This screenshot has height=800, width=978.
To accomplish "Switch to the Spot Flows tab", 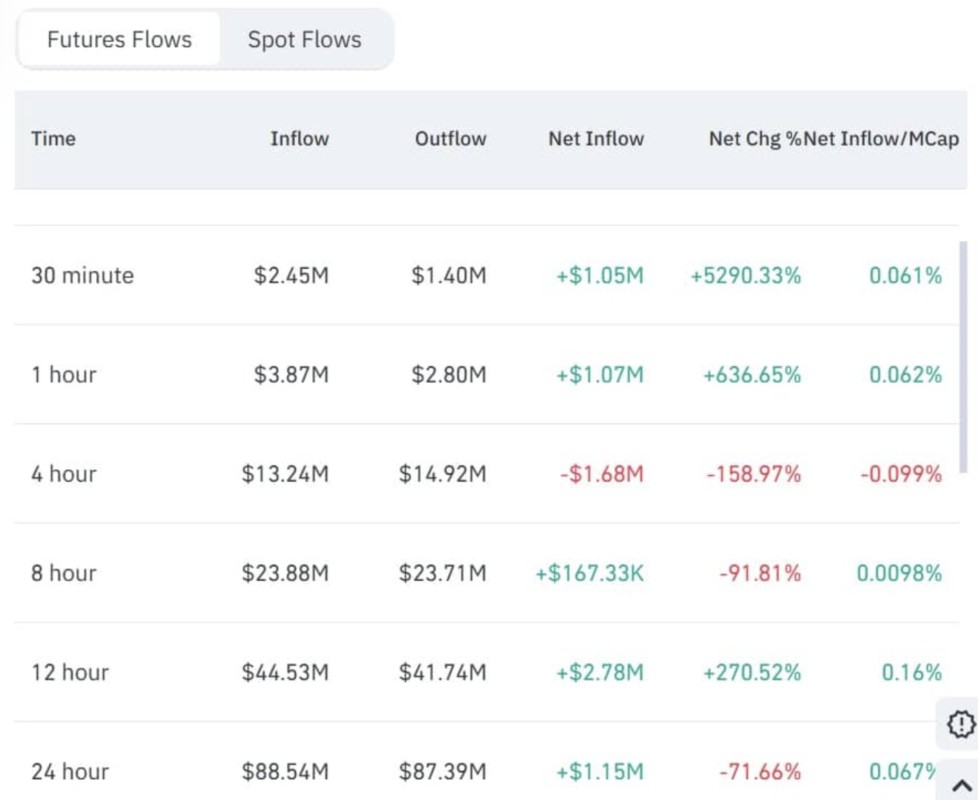I will pos(304,40).
